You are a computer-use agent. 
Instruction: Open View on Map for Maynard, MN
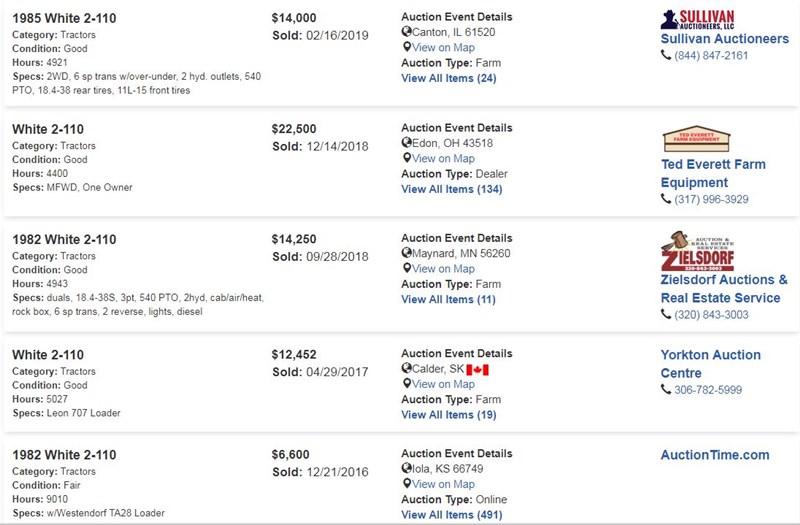point(443,268)
